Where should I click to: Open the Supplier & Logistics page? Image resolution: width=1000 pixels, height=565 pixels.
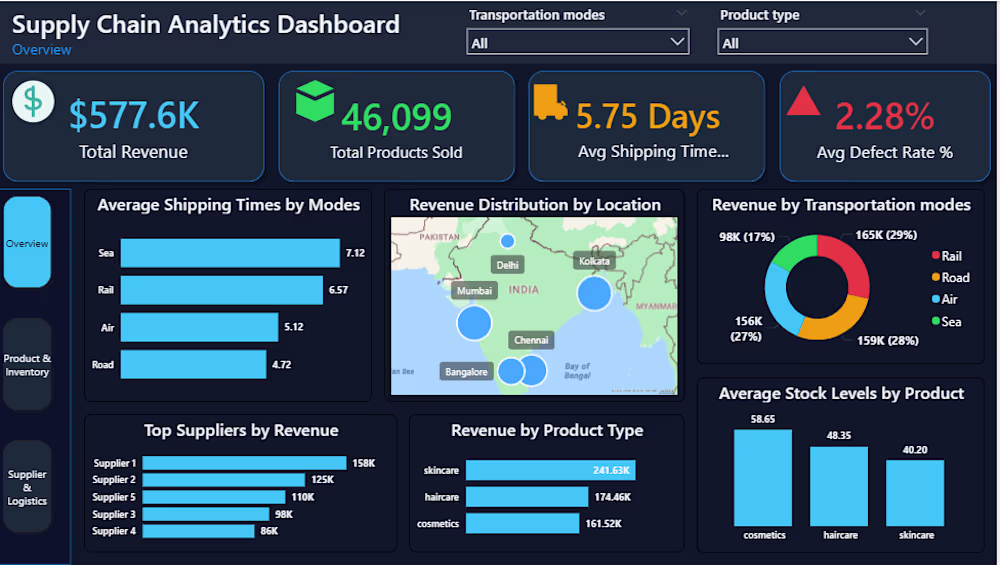point(27,487)
